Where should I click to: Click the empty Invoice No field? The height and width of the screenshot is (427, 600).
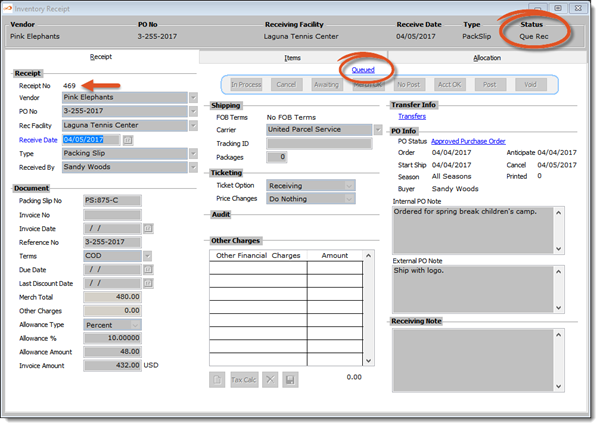click(112, 215)
